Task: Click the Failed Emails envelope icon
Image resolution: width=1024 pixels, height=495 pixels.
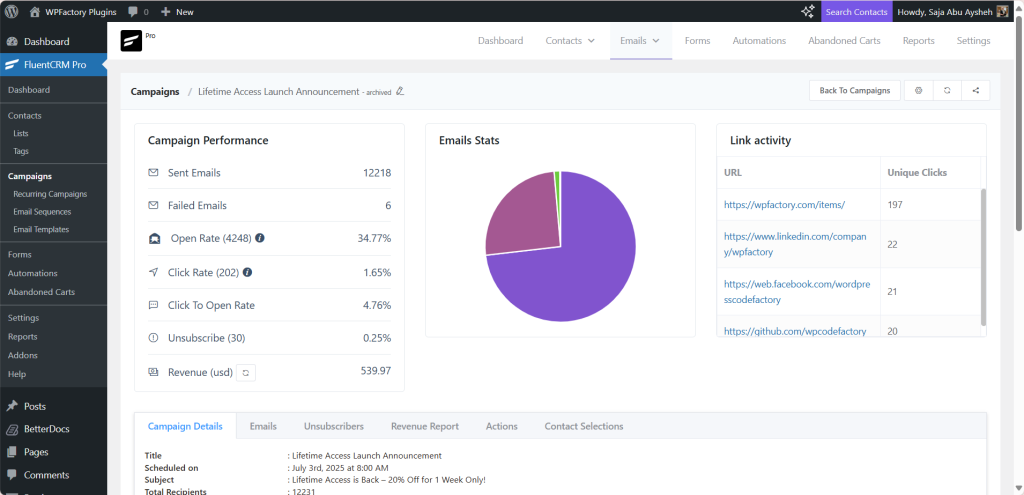Action: [153, 205]
